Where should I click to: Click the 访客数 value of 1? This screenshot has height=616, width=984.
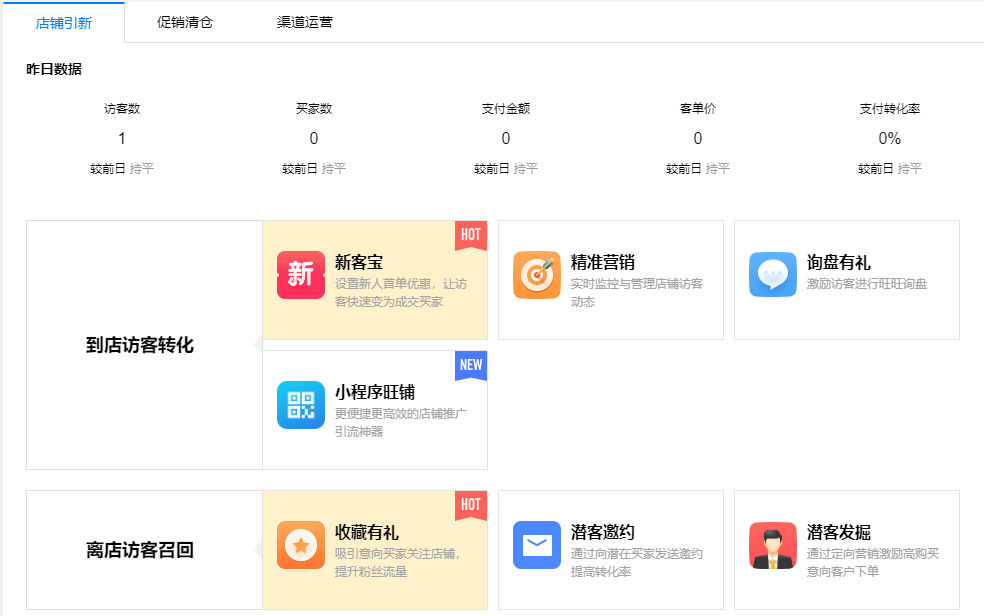(122, 139)
